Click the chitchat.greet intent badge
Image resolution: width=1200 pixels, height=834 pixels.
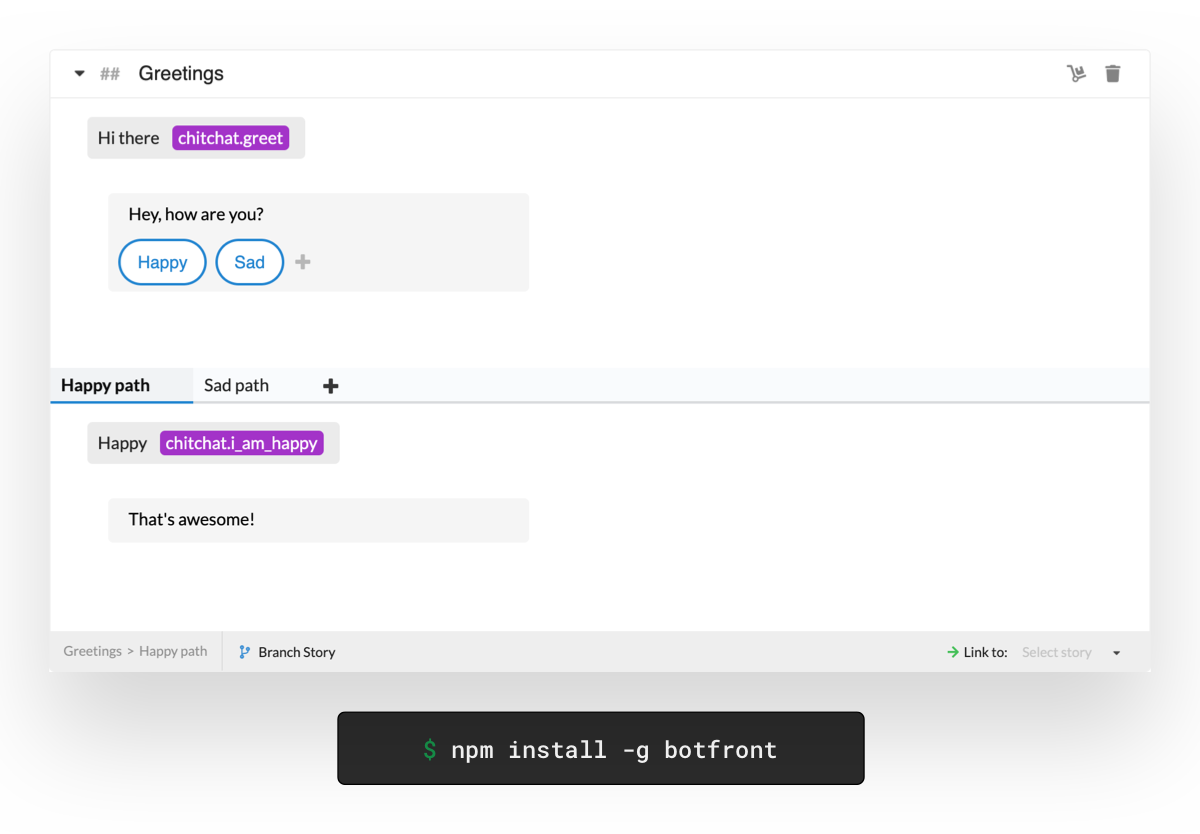click(230, 137)
